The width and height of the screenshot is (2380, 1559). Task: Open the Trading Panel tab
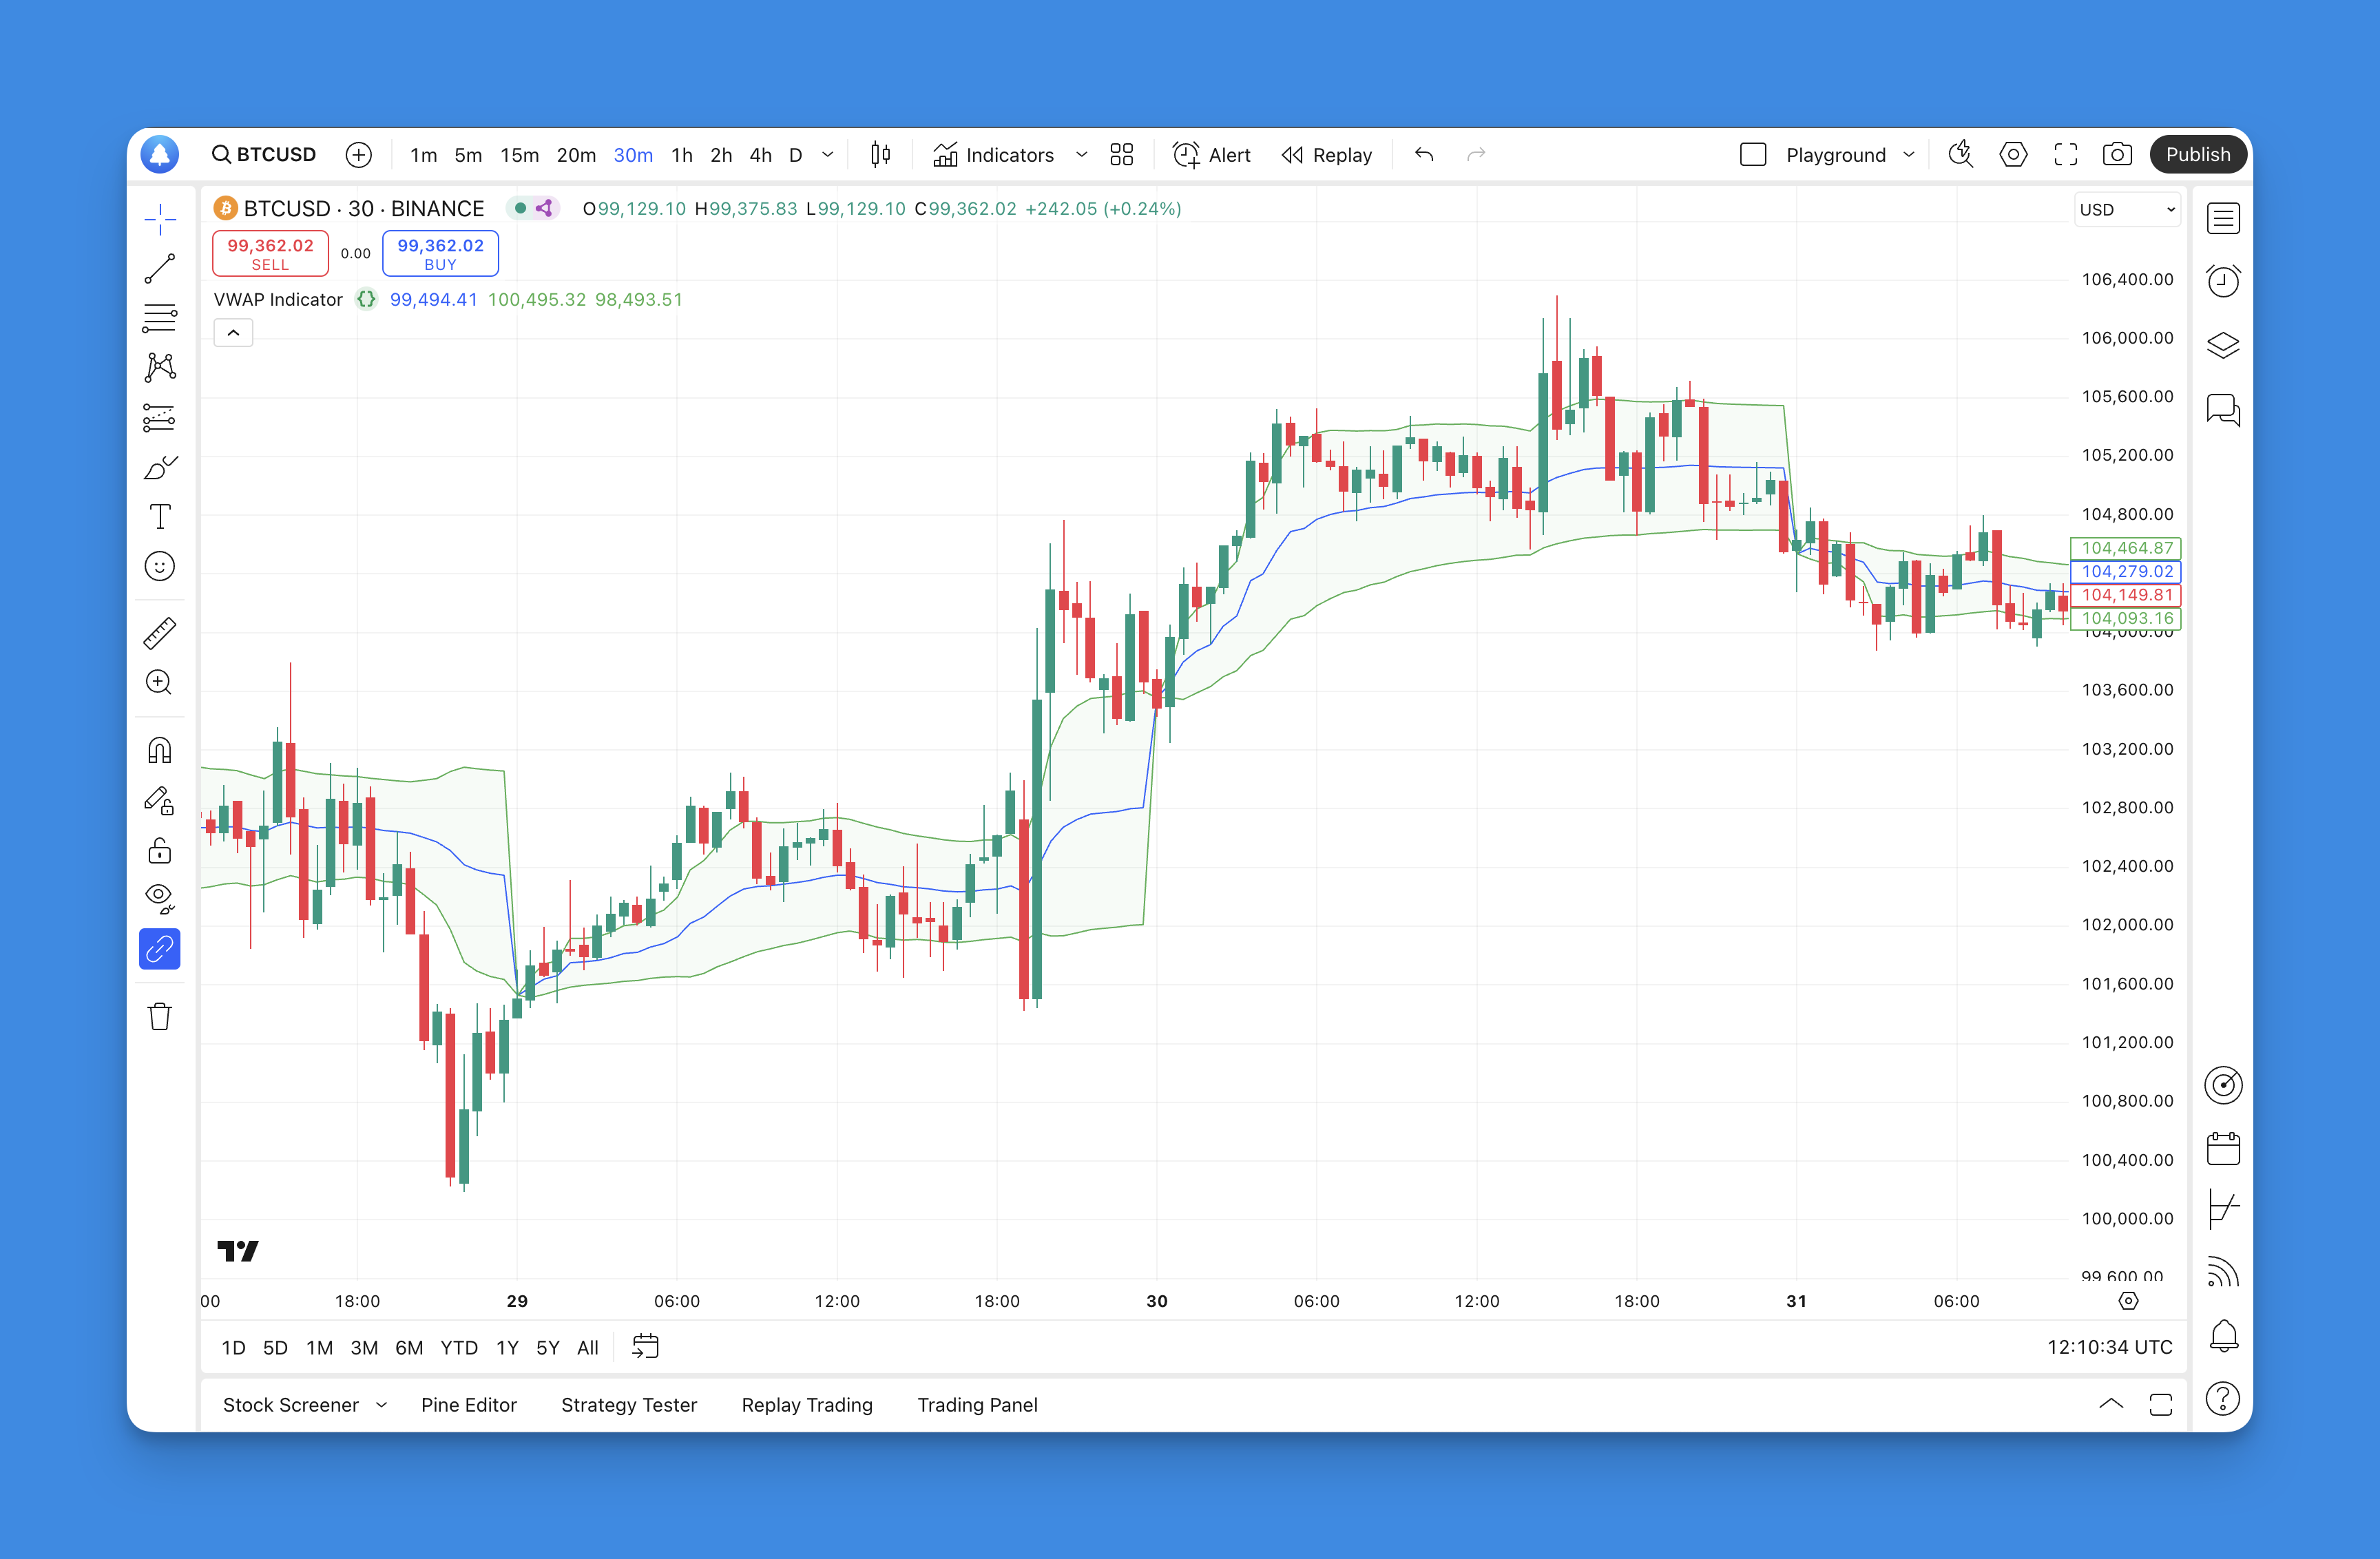point(977,1405)
